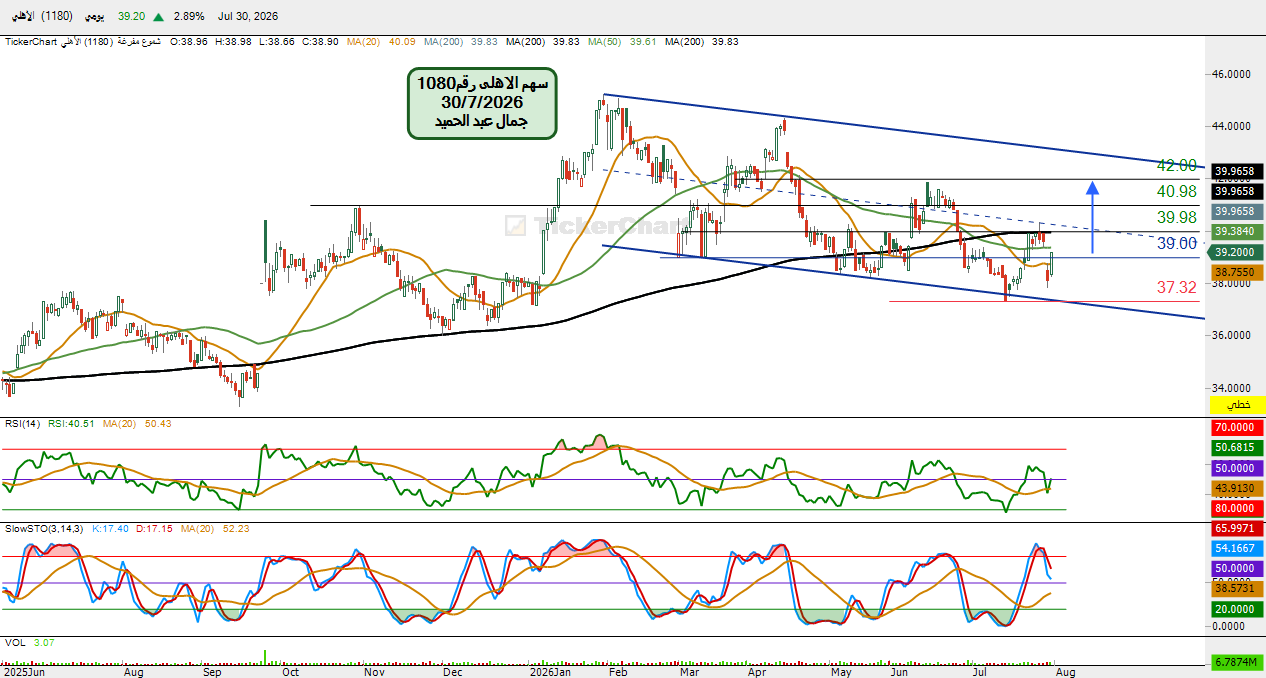This screenshot has height=678, width=1266.
Task: Click the gray-blue 39.9658 price axis tag
Action: (x=1238, y=211)
